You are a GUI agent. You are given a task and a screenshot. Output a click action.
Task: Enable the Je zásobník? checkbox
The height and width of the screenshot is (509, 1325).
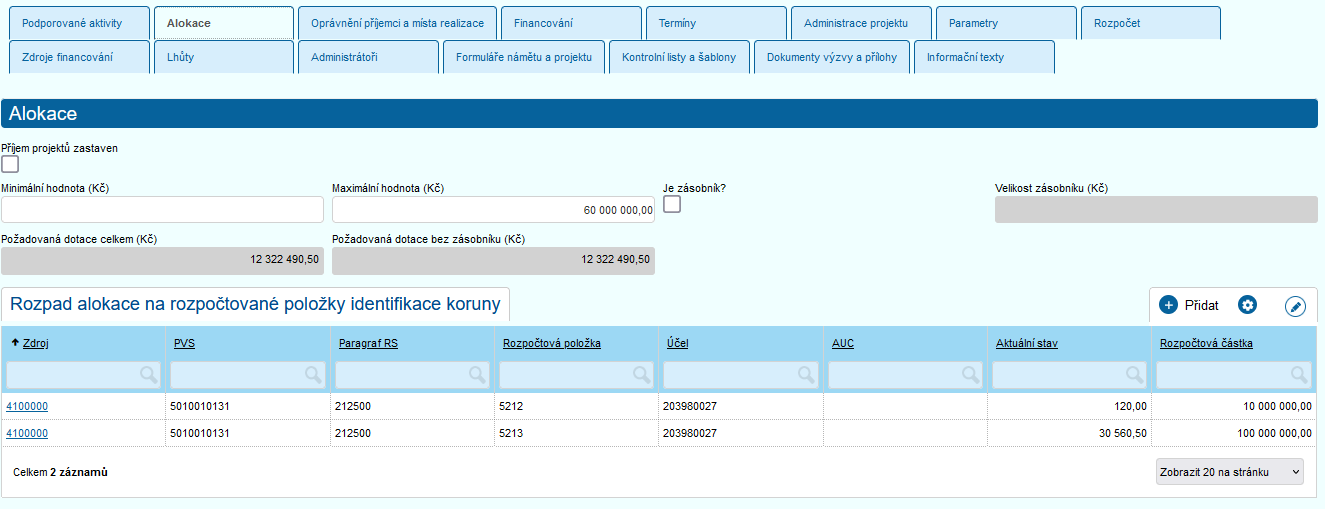pos(672,204)
